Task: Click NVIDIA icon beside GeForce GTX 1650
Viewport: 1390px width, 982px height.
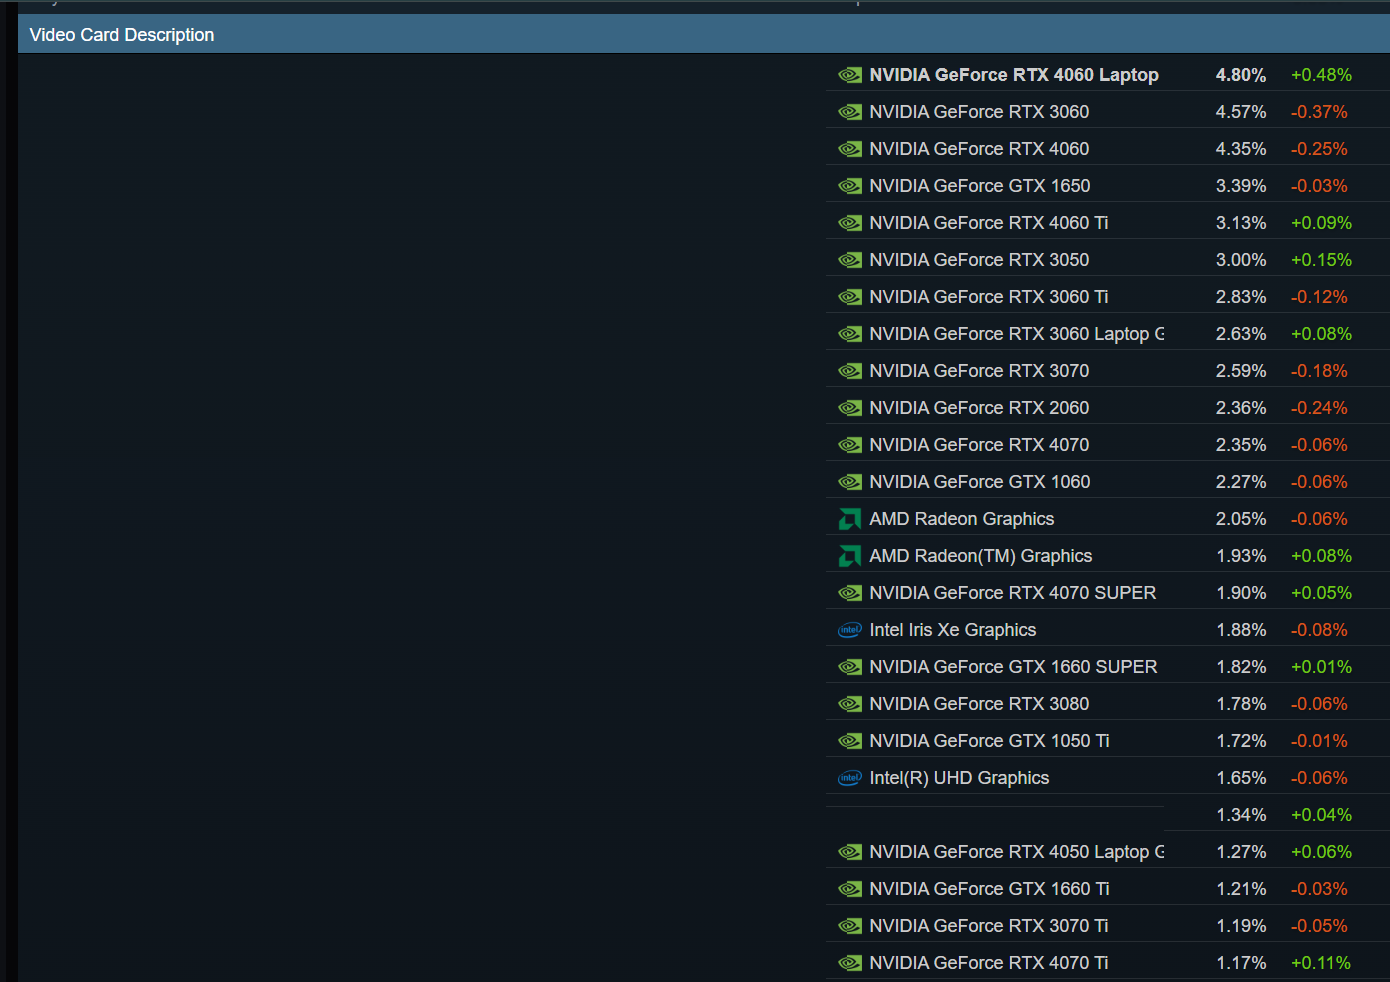Action: tap(850, 186)
